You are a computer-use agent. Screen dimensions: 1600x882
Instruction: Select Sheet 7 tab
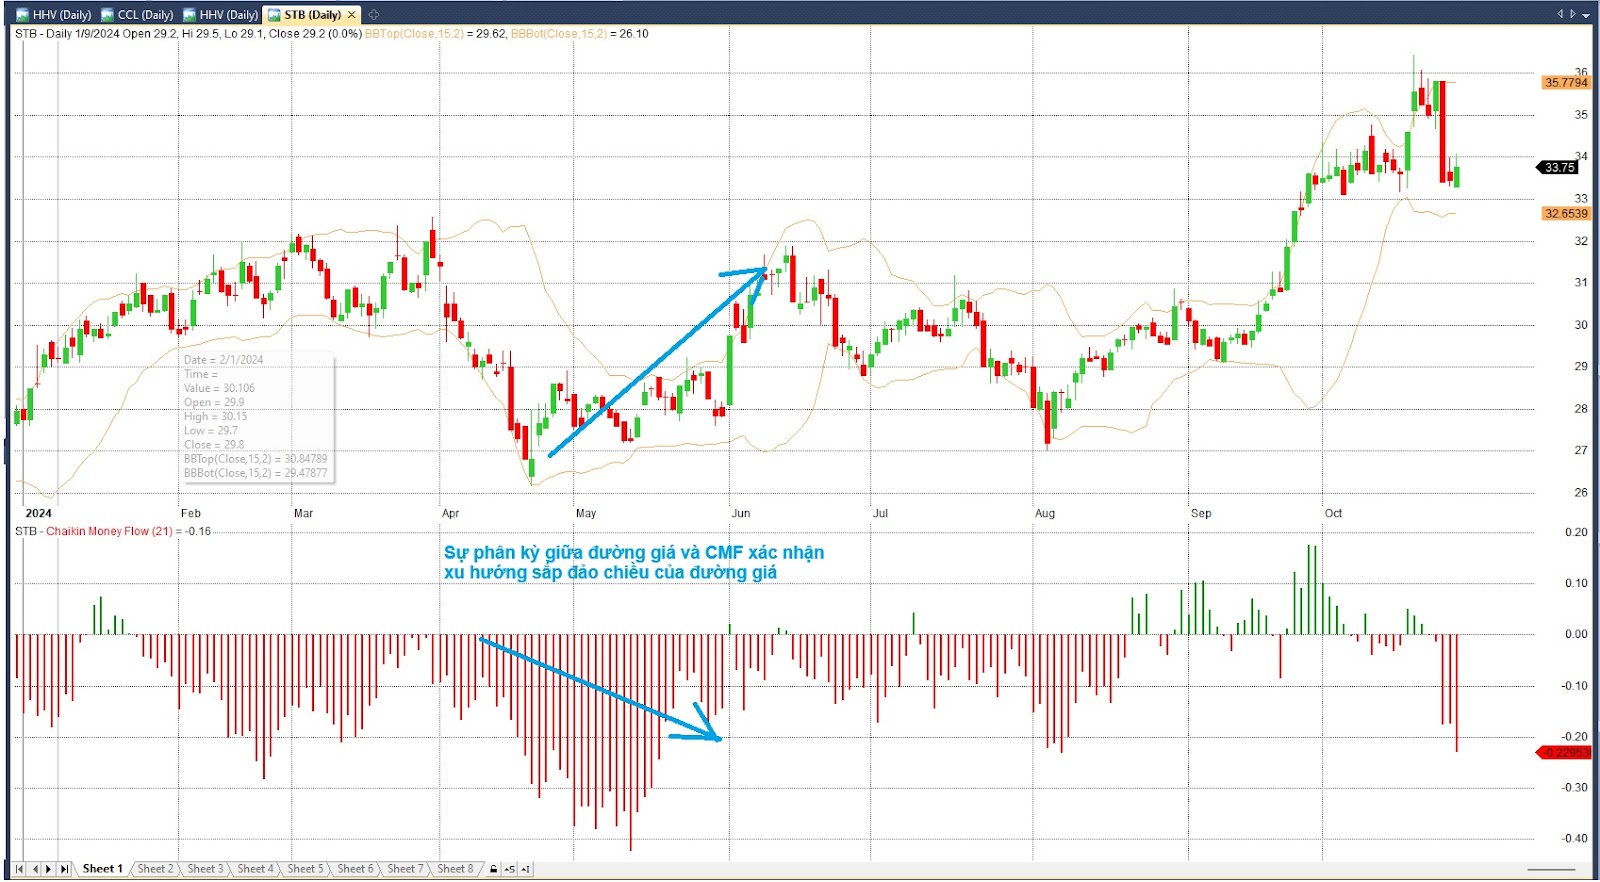click(x=405, y=869)
